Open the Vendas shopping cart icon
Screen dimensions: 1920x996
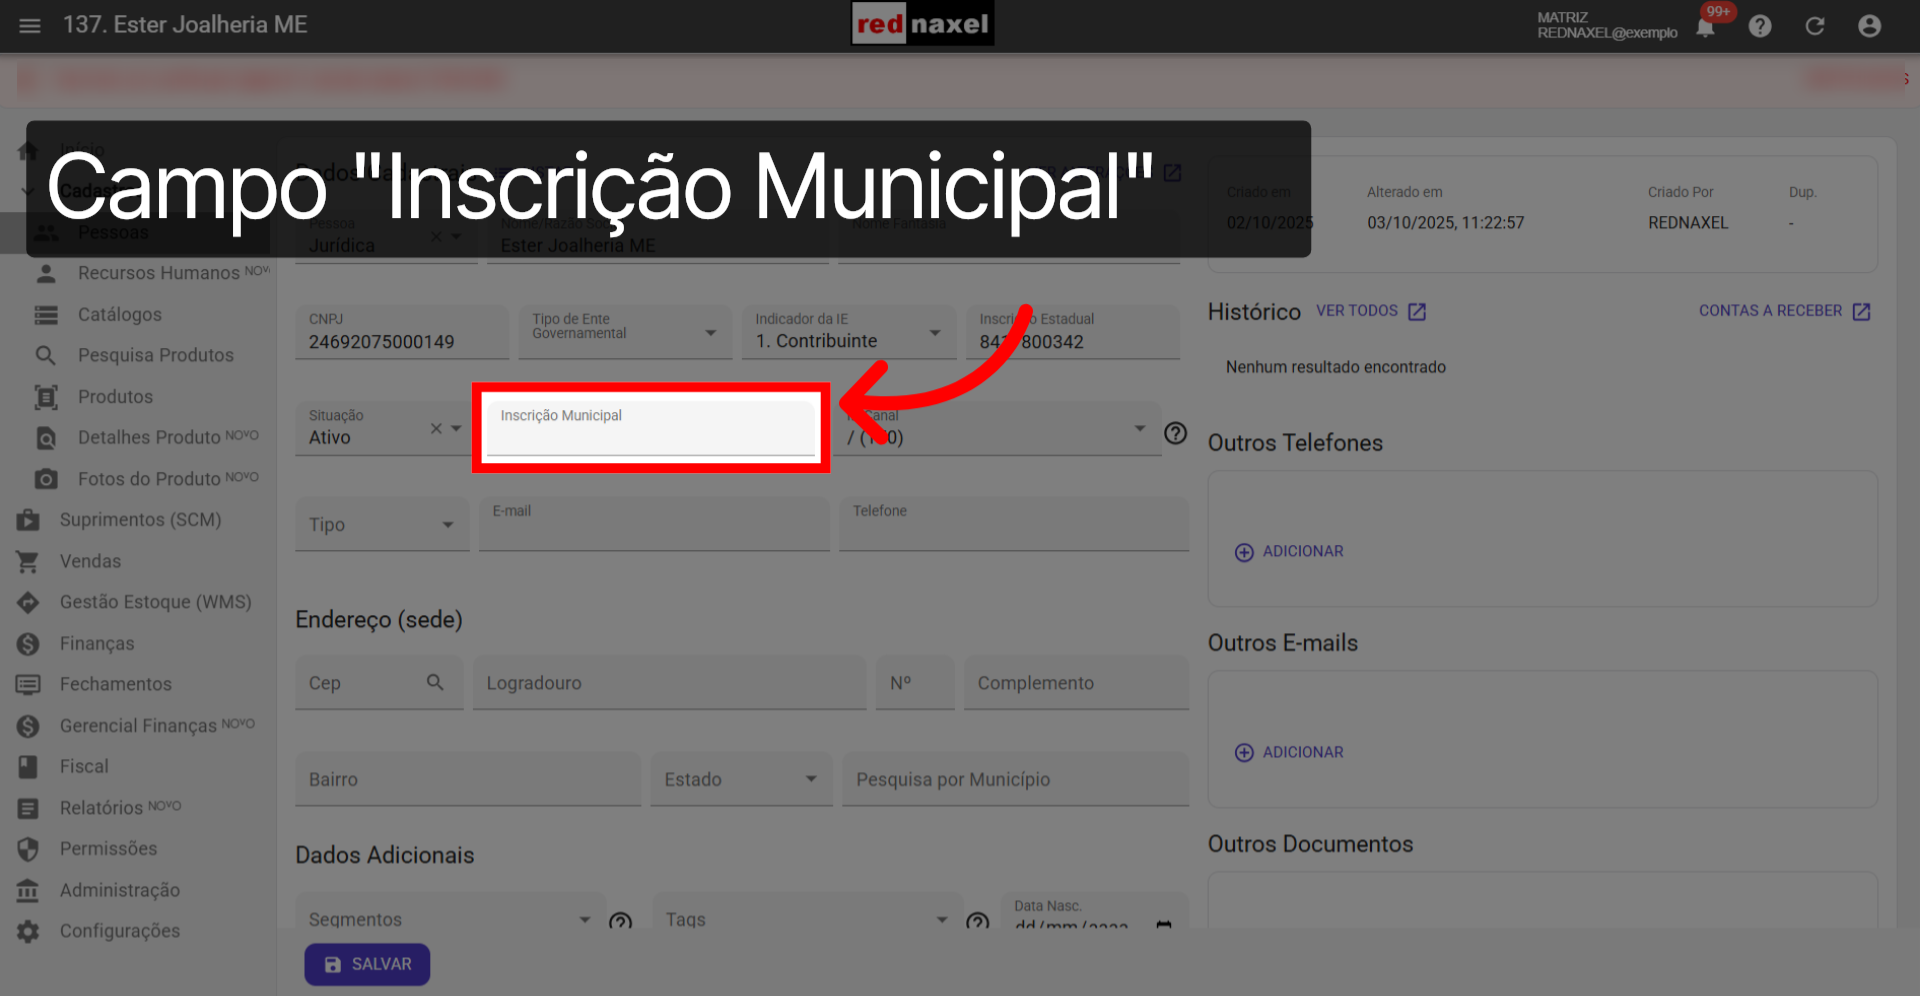27,561
